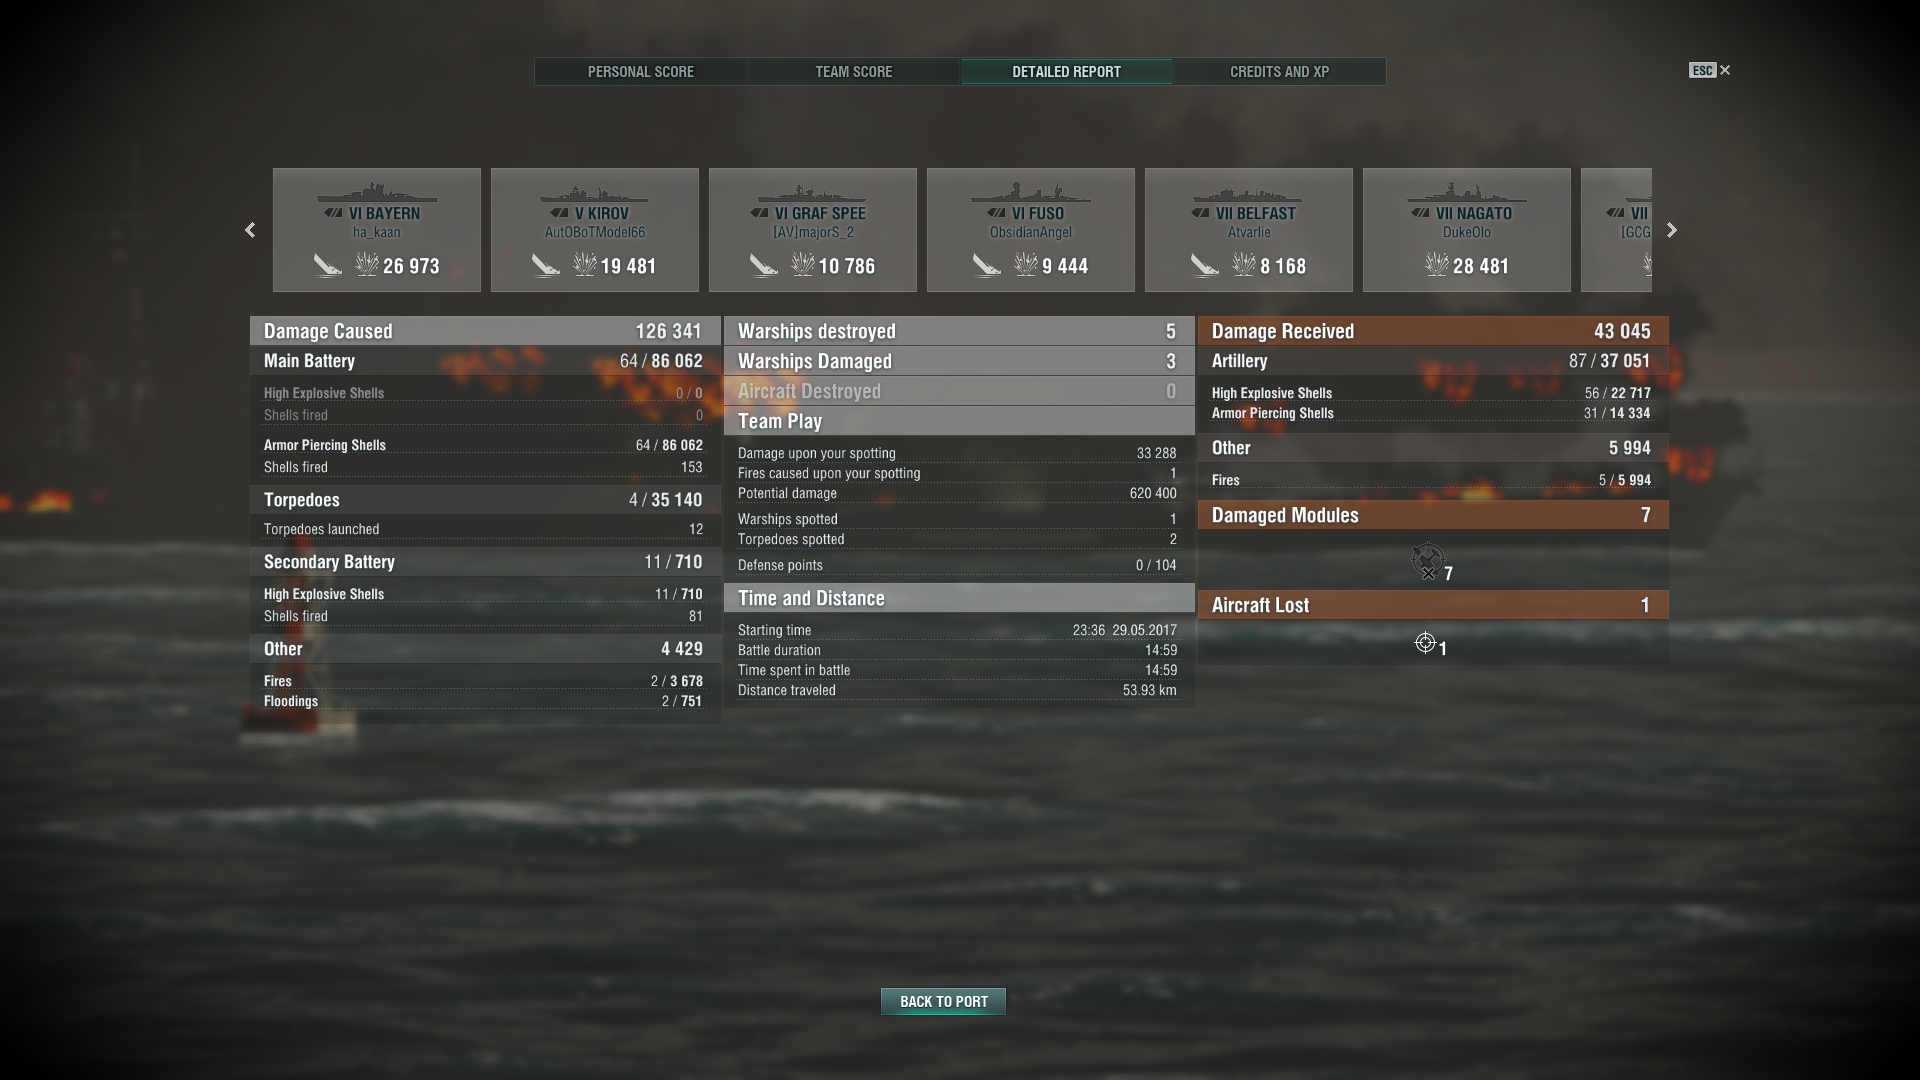
Task: Select the Credits and XP tab
Action: pyautogui.click(x=1279, y=72)
